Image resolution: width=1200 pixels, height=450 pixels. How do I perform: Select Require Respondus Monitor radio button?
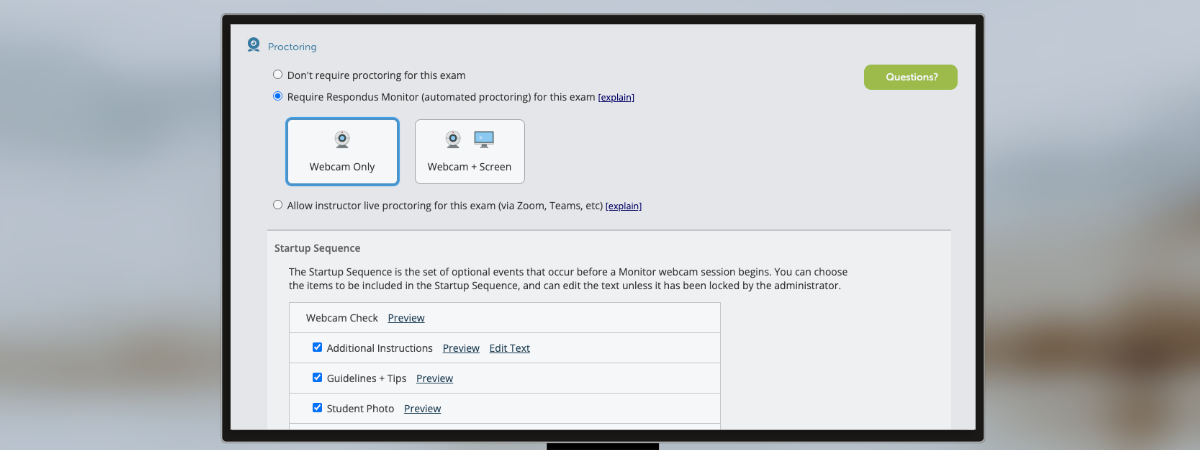tap(278, 97)
